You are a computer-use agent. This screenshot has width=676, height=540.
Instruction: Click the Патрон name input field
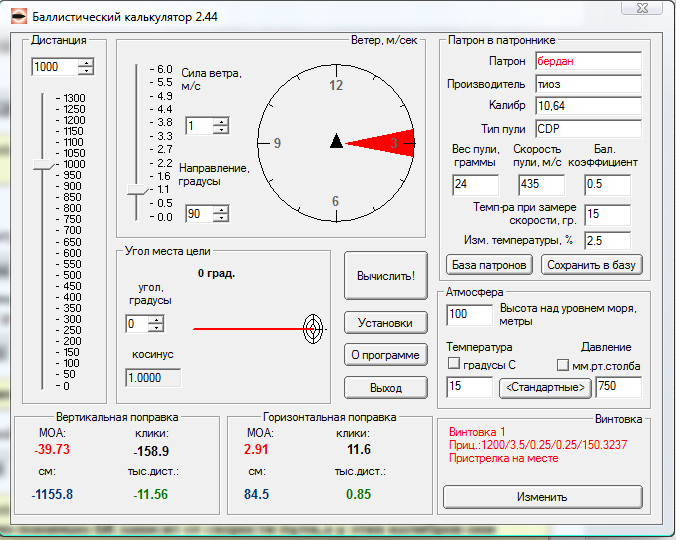(x=587, y=60)
